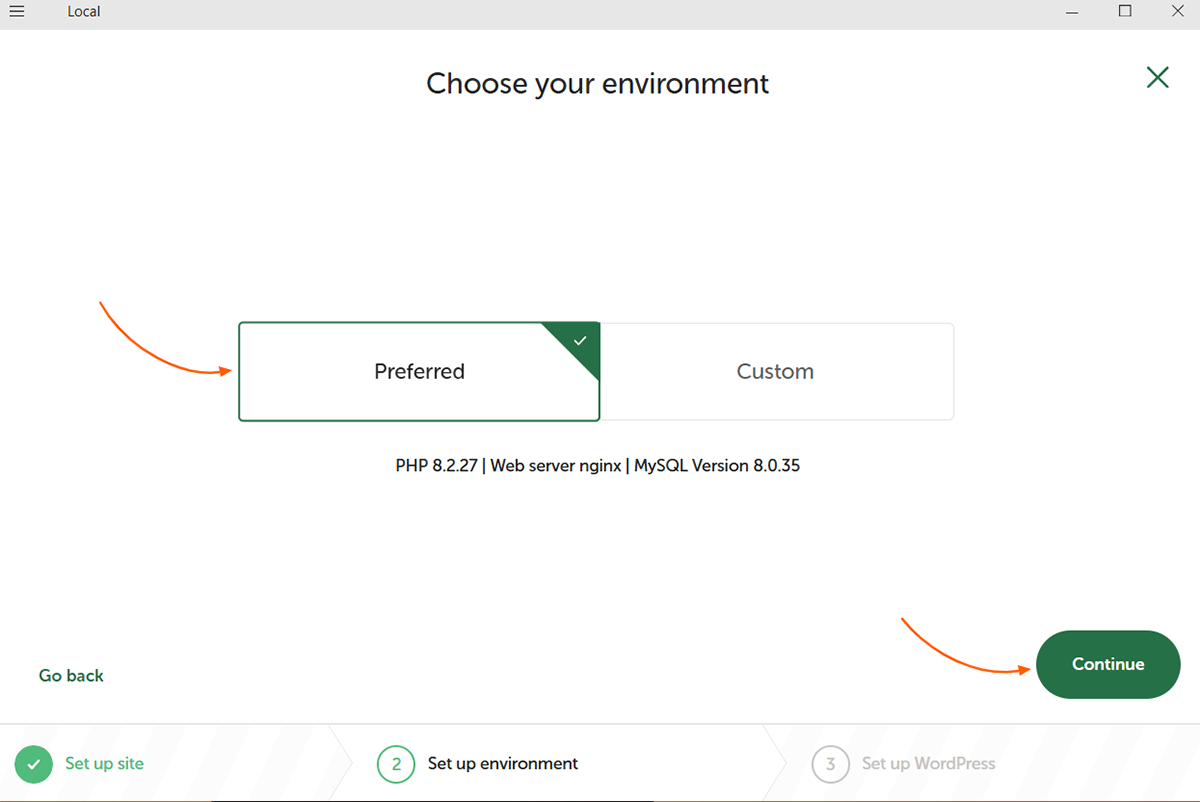Go to the Set up site step
This screenshot has height=802, width=1200.
coord(104,764)
